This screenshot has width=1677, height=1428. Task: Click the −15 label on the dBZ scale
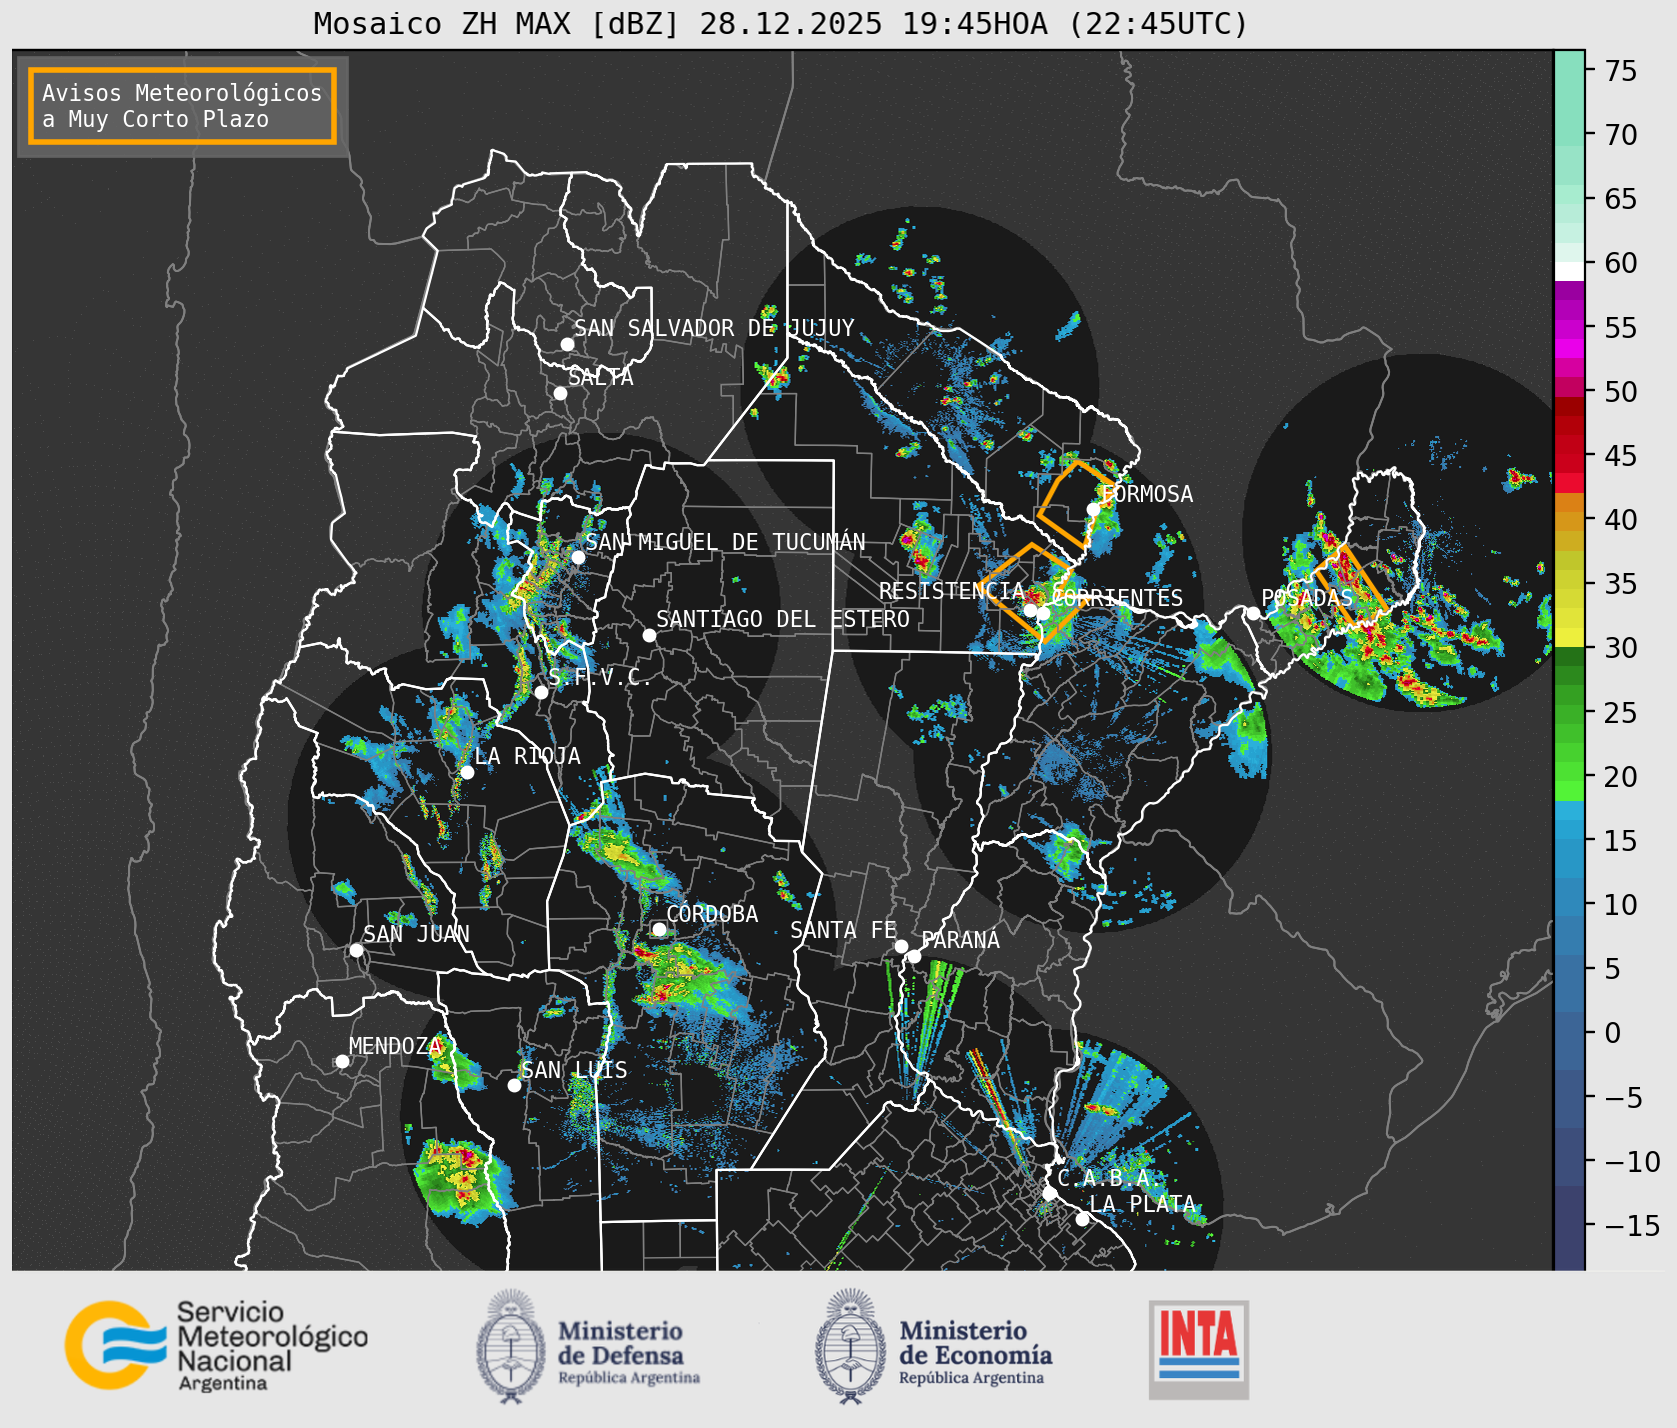coord(1632,1225)
